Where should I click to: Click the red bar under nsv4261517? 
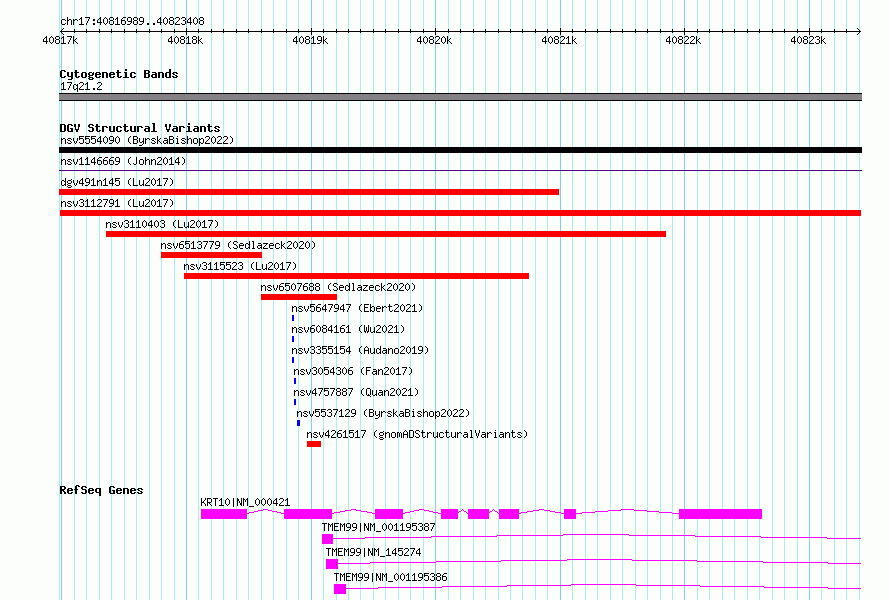[314, 444]
